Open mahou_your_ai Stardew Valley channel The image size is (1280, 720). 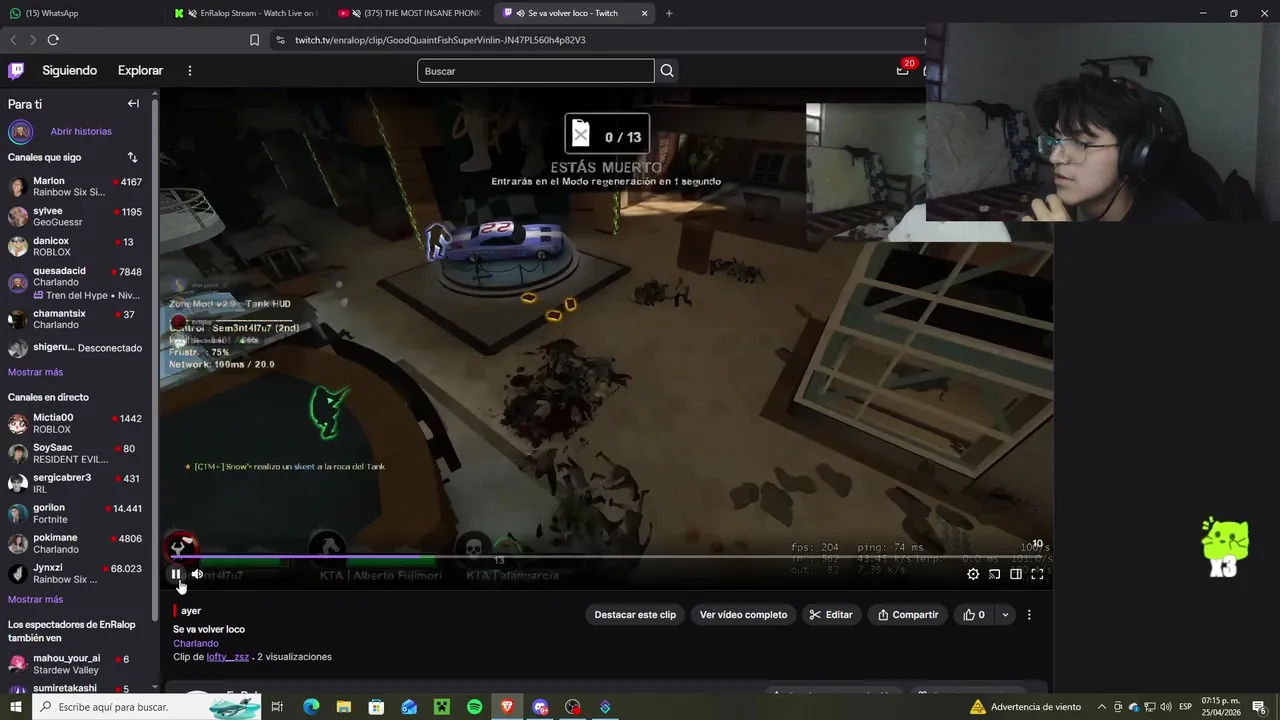tap(76, 664)
